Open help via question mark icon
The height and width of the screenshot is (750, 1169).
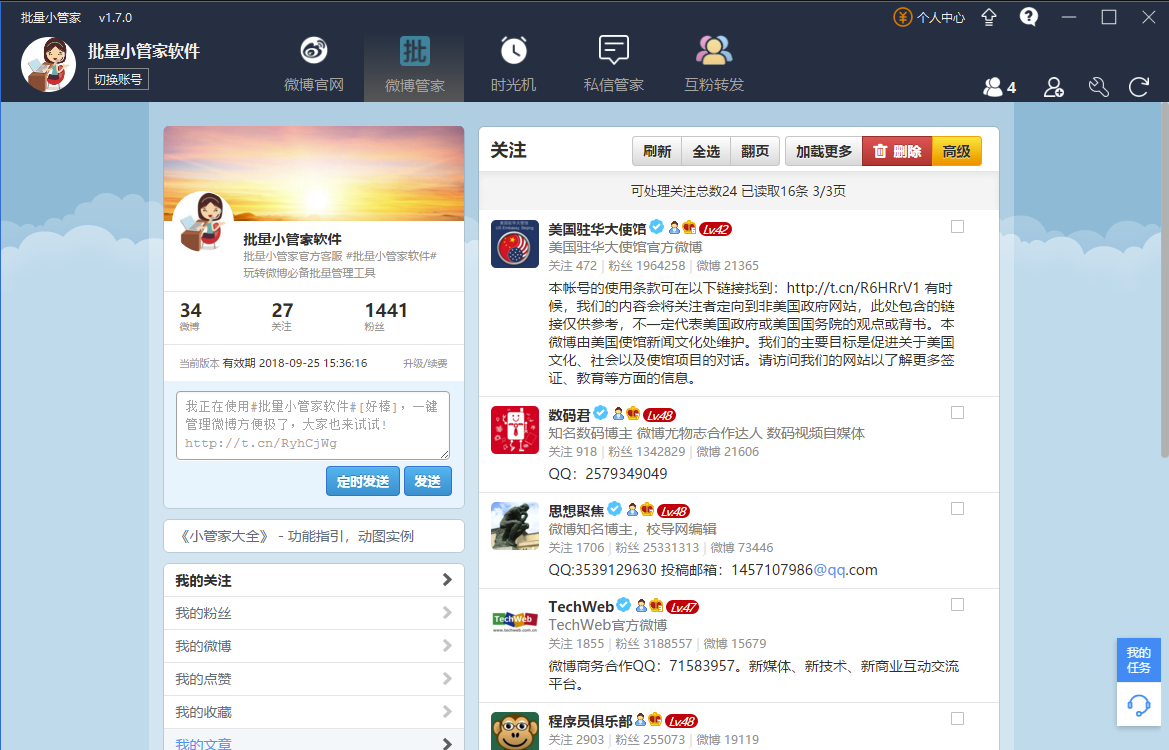pos(1029,16)
